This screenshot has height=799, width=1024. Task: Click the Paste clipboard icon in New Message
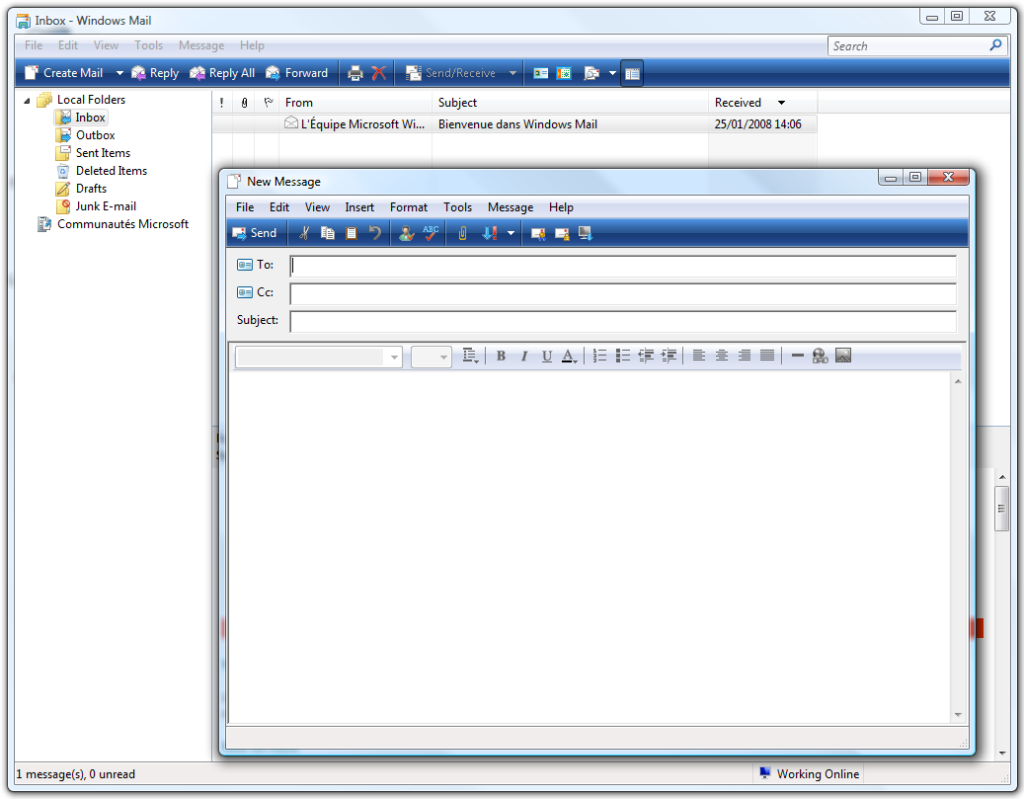[351, 233]
